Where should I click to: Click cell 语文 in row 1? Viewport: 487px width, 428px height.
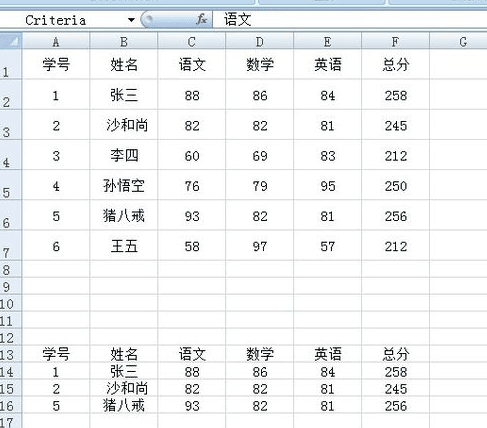coord(192,64)
